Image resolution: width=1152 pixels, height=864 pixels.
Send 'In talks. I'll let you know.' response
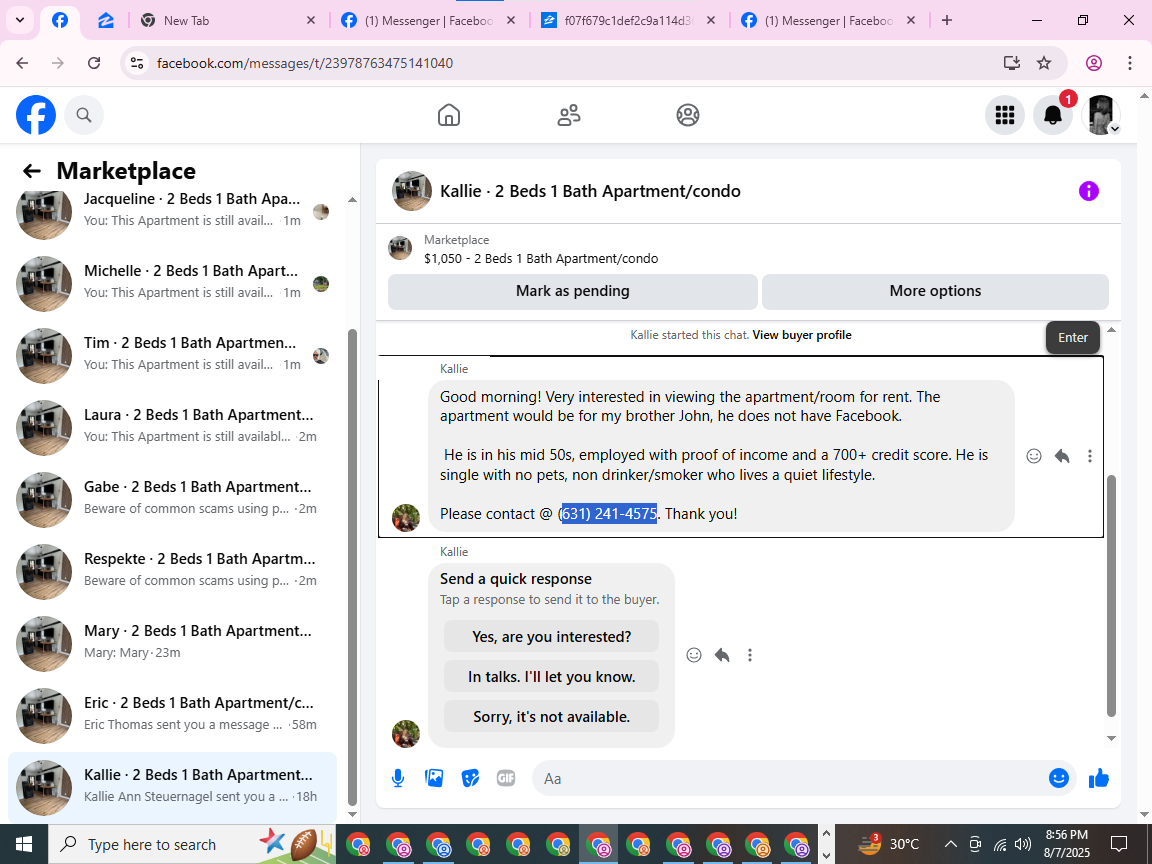point(552,677)
